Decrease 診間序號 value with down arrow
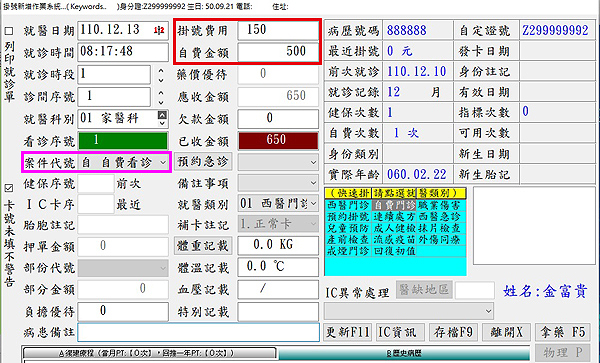The image size is (600, 363). click(x=161, y=102)
